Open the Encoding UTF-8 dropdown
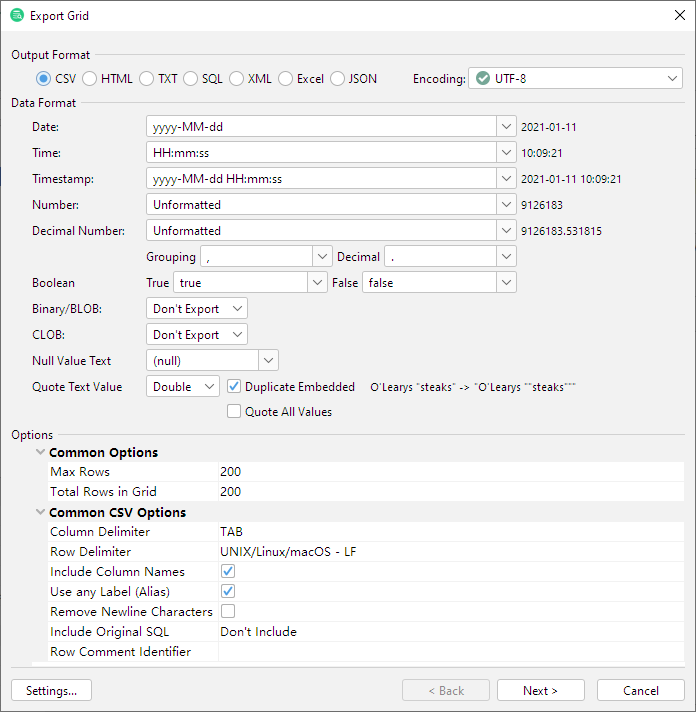 (674, 79)
